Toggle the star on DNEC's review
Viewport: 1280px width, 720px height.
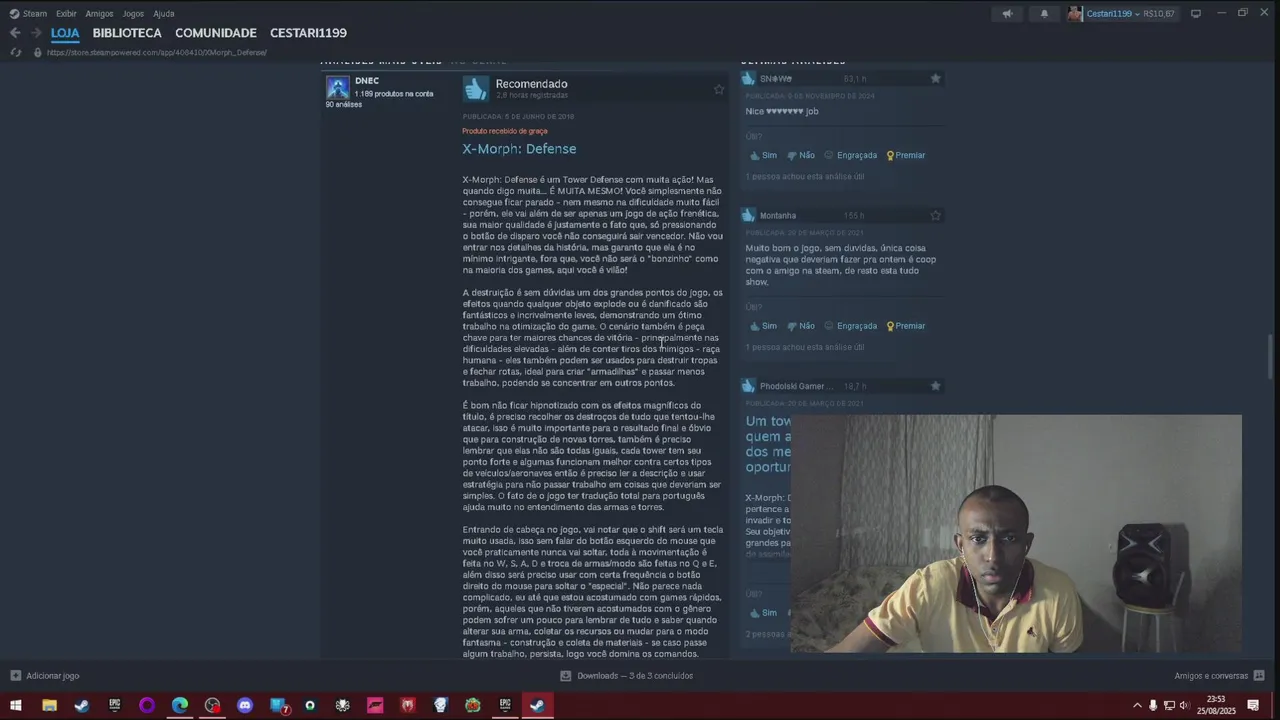click(x=718, y=89)
